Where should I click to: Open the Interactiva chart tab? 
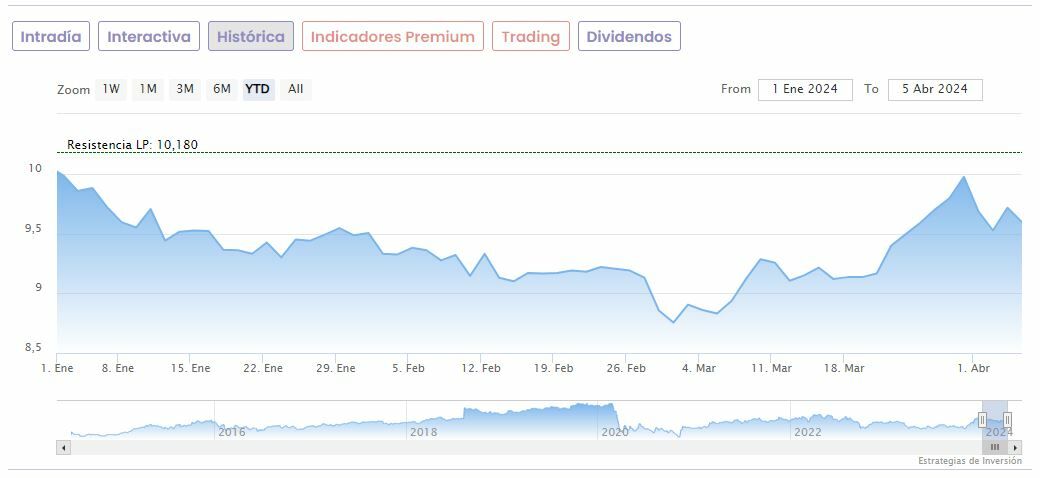click(x=149, y=37)
